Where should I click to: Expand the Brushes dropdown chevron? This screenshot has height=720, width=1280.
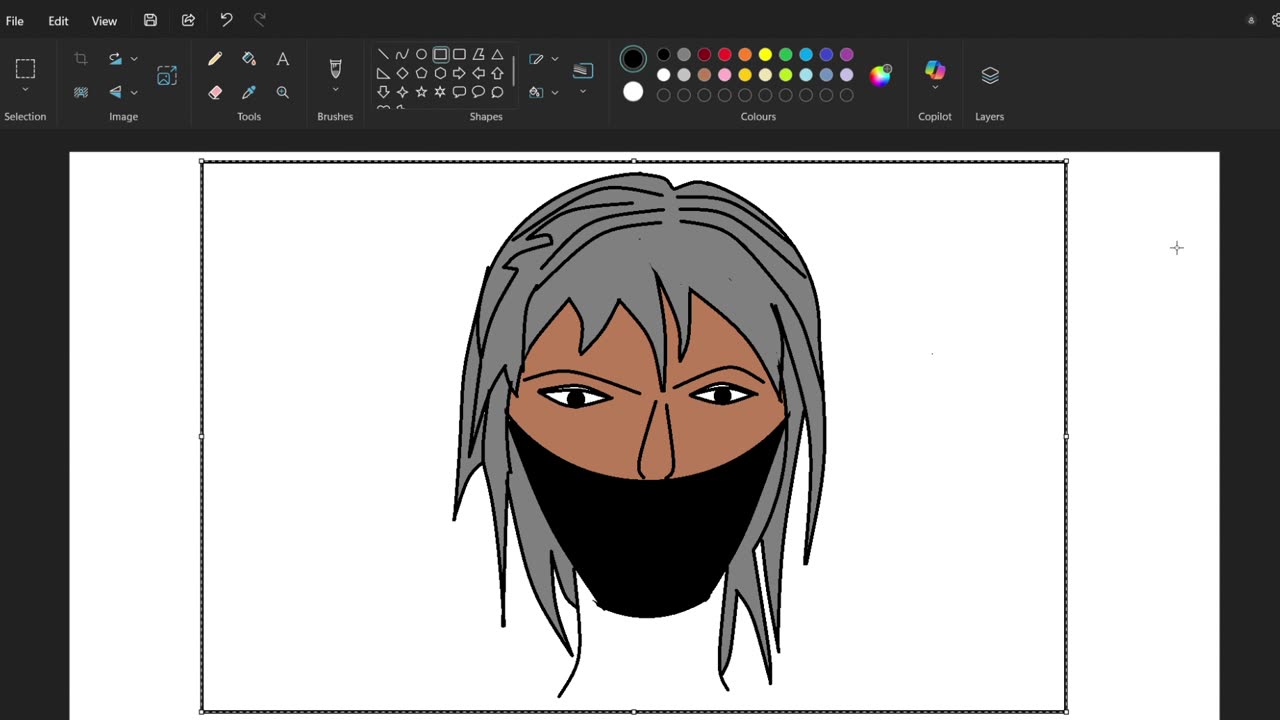pos(335,90)
